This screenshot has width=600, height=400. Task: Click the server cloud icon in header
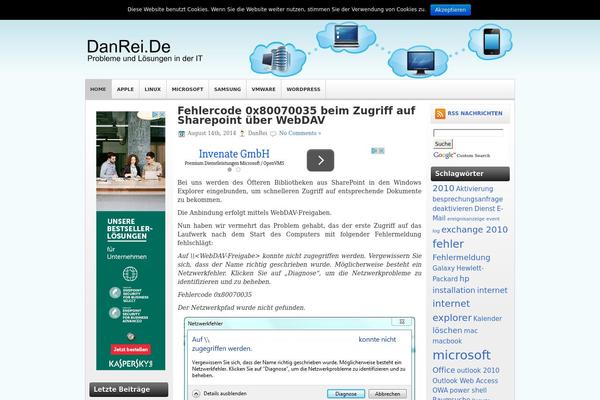pyautogui.click(x=277, y=59)
